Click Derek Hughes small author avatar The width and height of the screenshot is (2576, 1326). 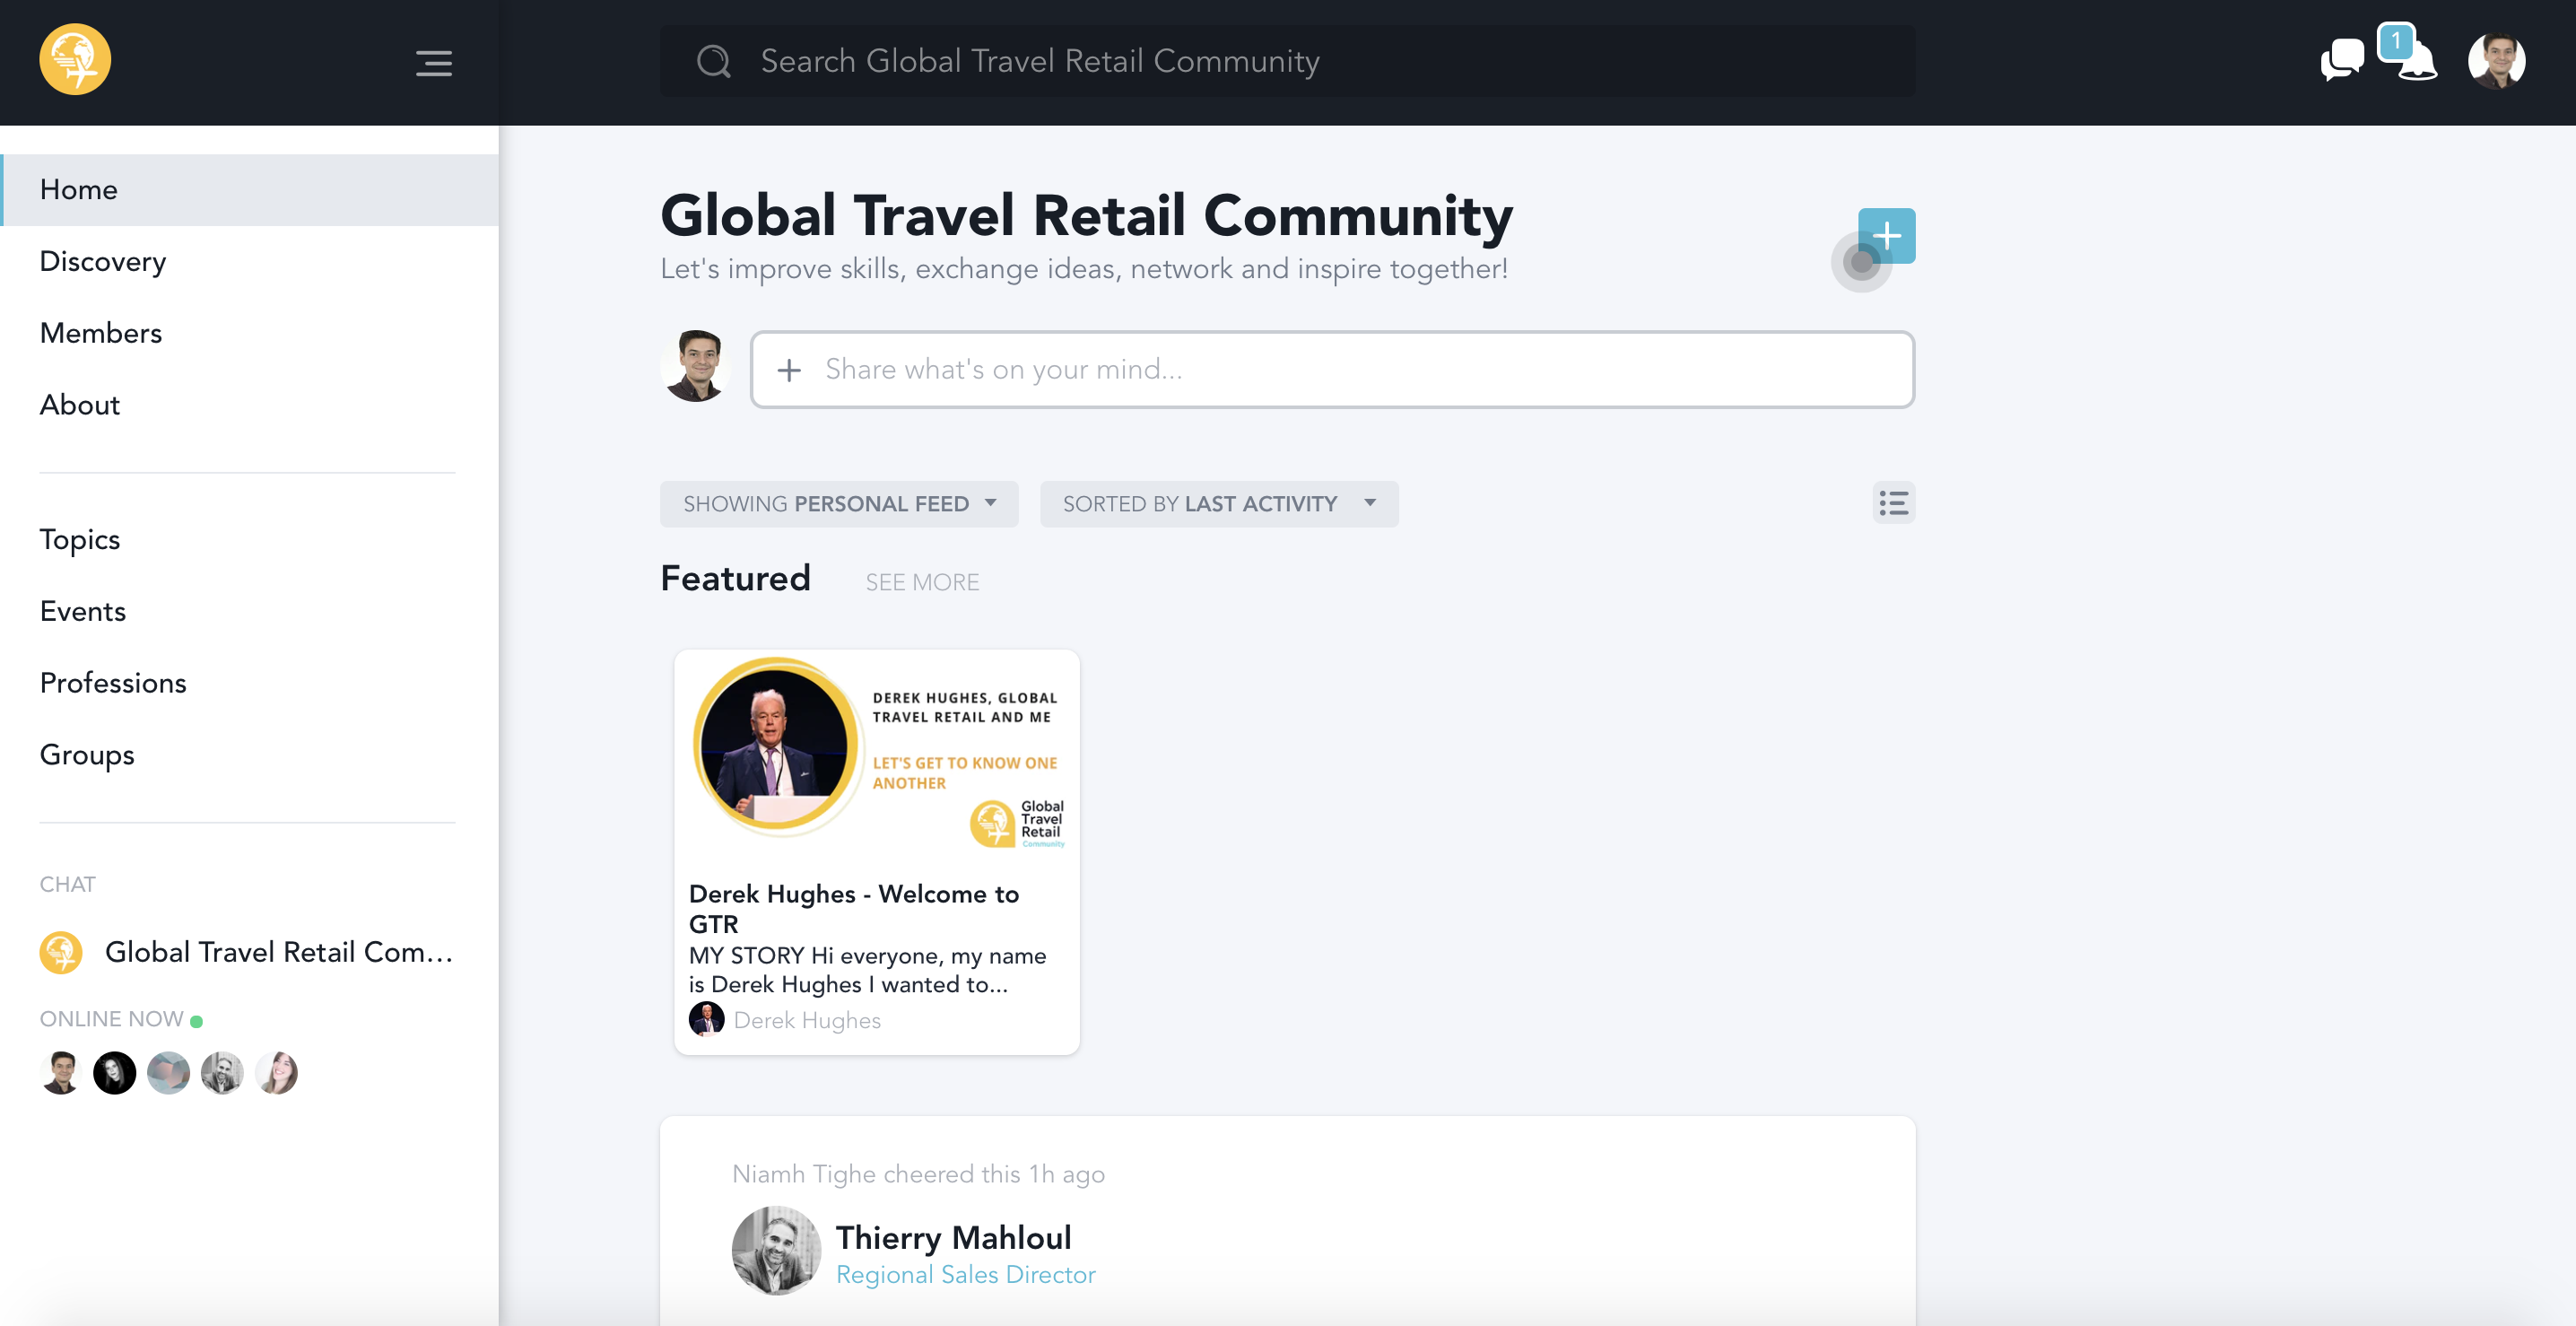click(x=706, y=1019)
